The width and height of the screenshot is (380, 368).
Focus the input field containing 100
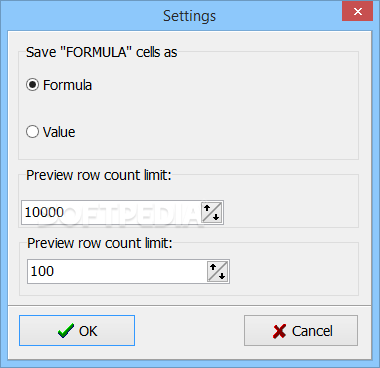[x=117, y=271]
